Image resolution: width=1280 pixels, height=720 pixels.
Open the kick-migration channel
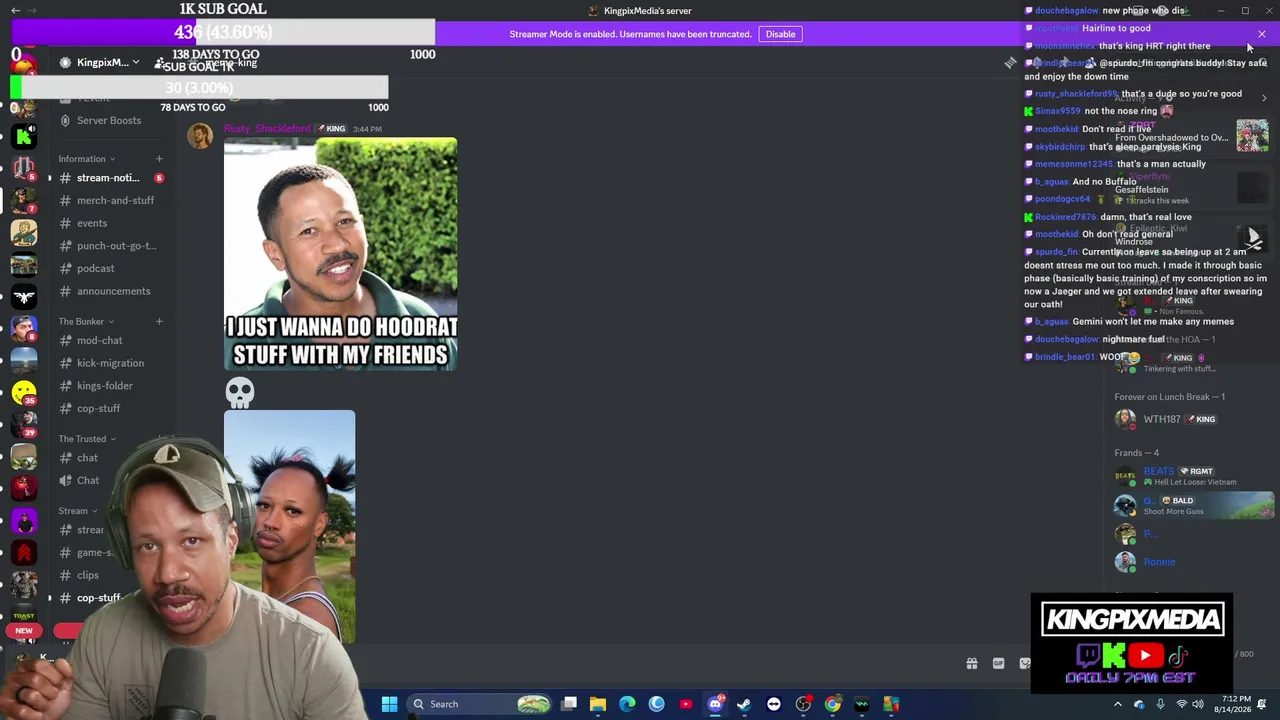click(108, 363)
